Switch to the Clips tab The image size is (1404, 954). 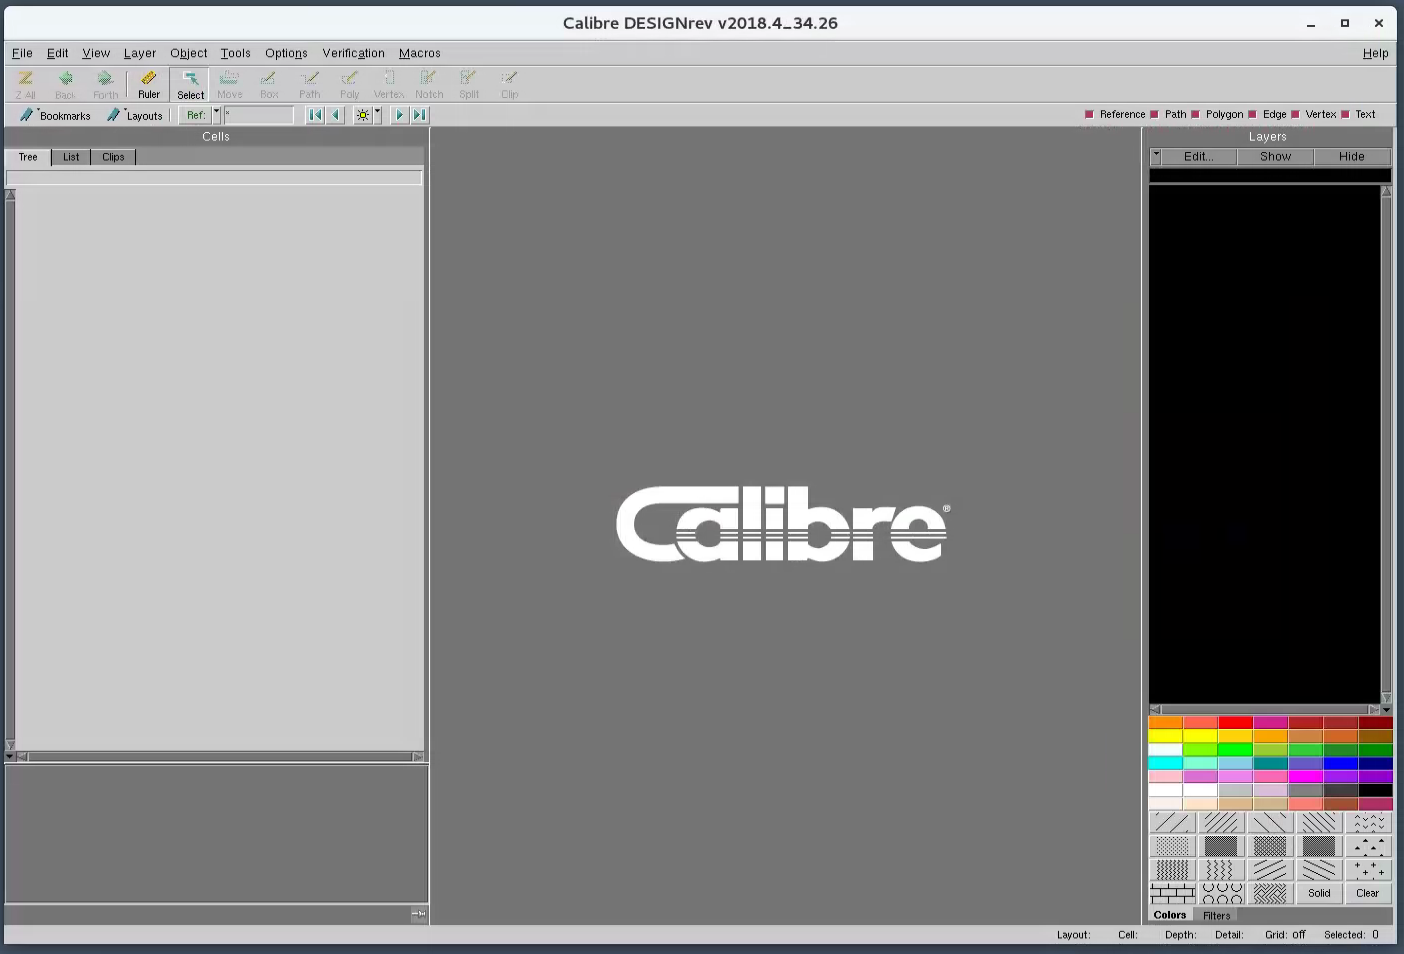tap(112, 157)
